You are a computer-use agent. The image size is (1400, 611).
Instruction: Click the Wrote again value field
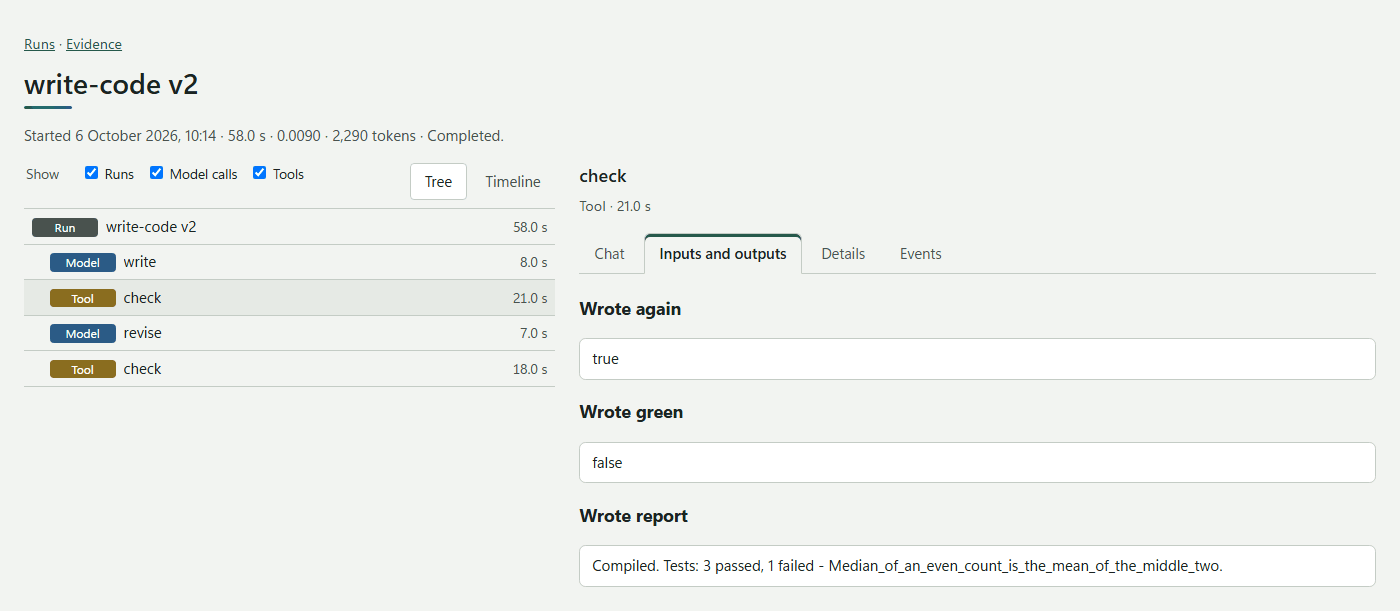pos(977,359)
